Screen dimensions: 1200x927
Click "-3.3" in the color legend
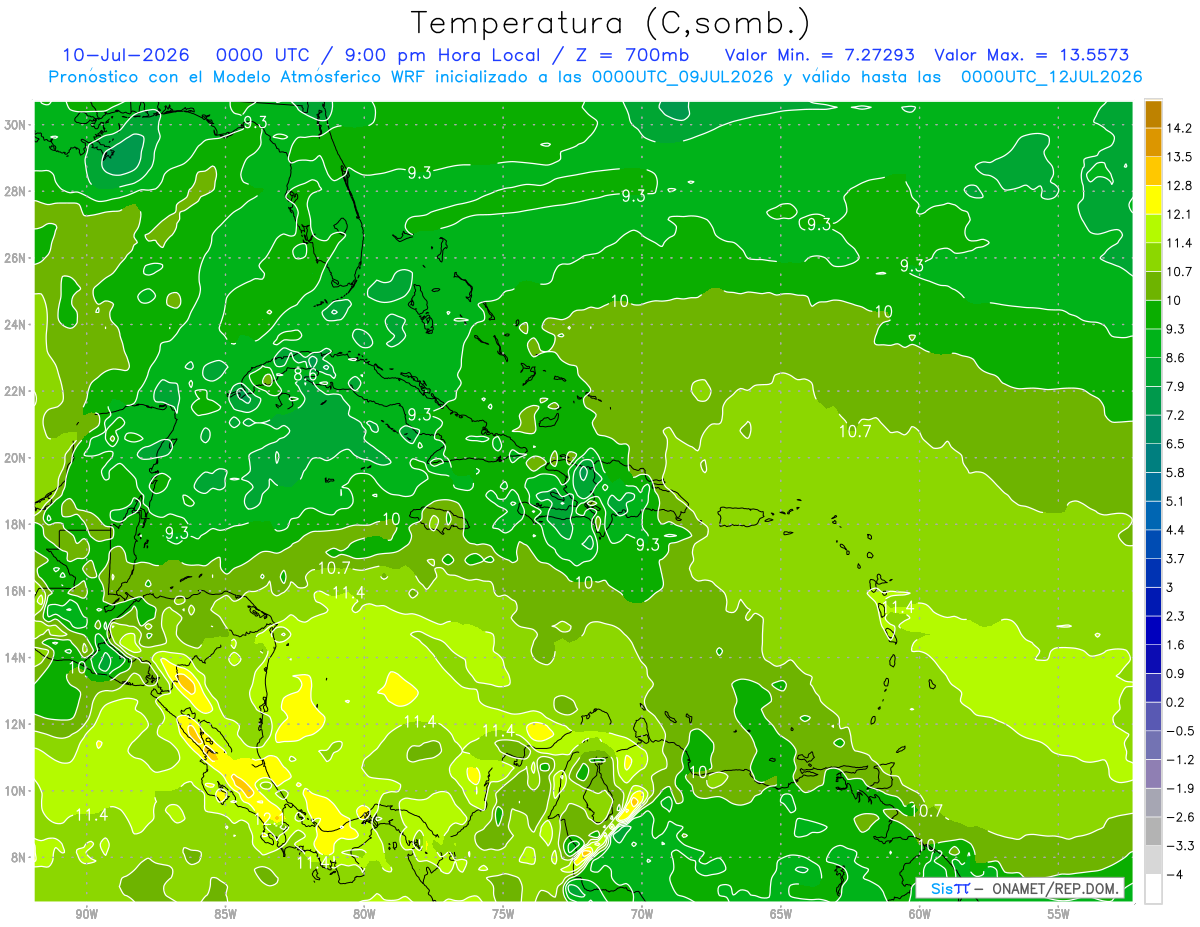coord(1180,846)
